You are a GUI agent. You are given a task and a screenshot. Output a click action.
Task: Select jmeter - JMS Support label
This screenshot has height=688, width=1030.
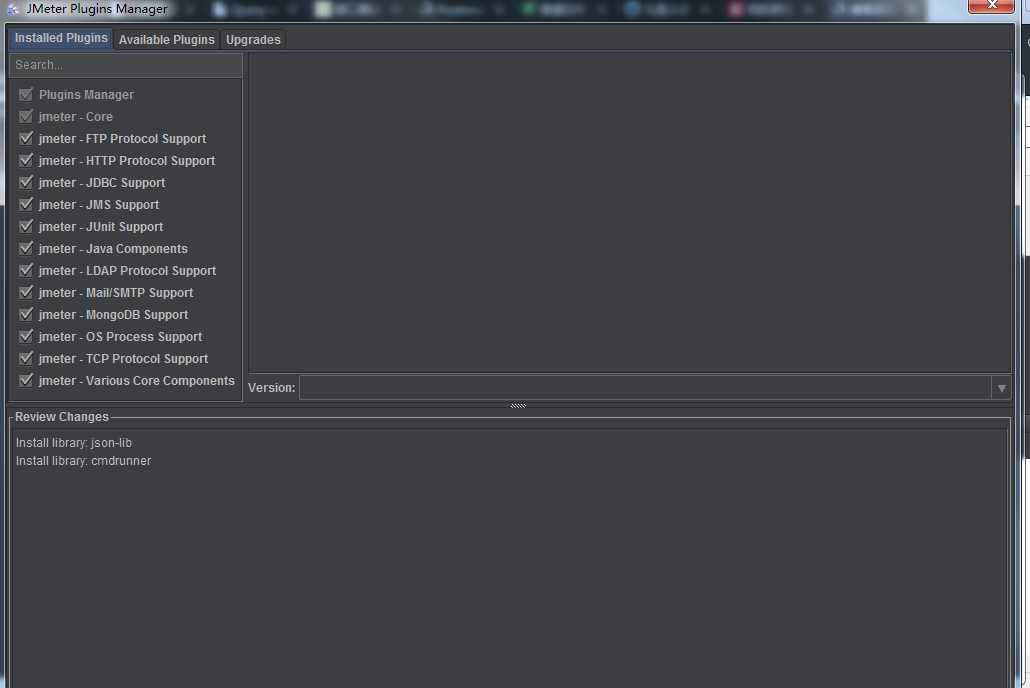[99, 204]
